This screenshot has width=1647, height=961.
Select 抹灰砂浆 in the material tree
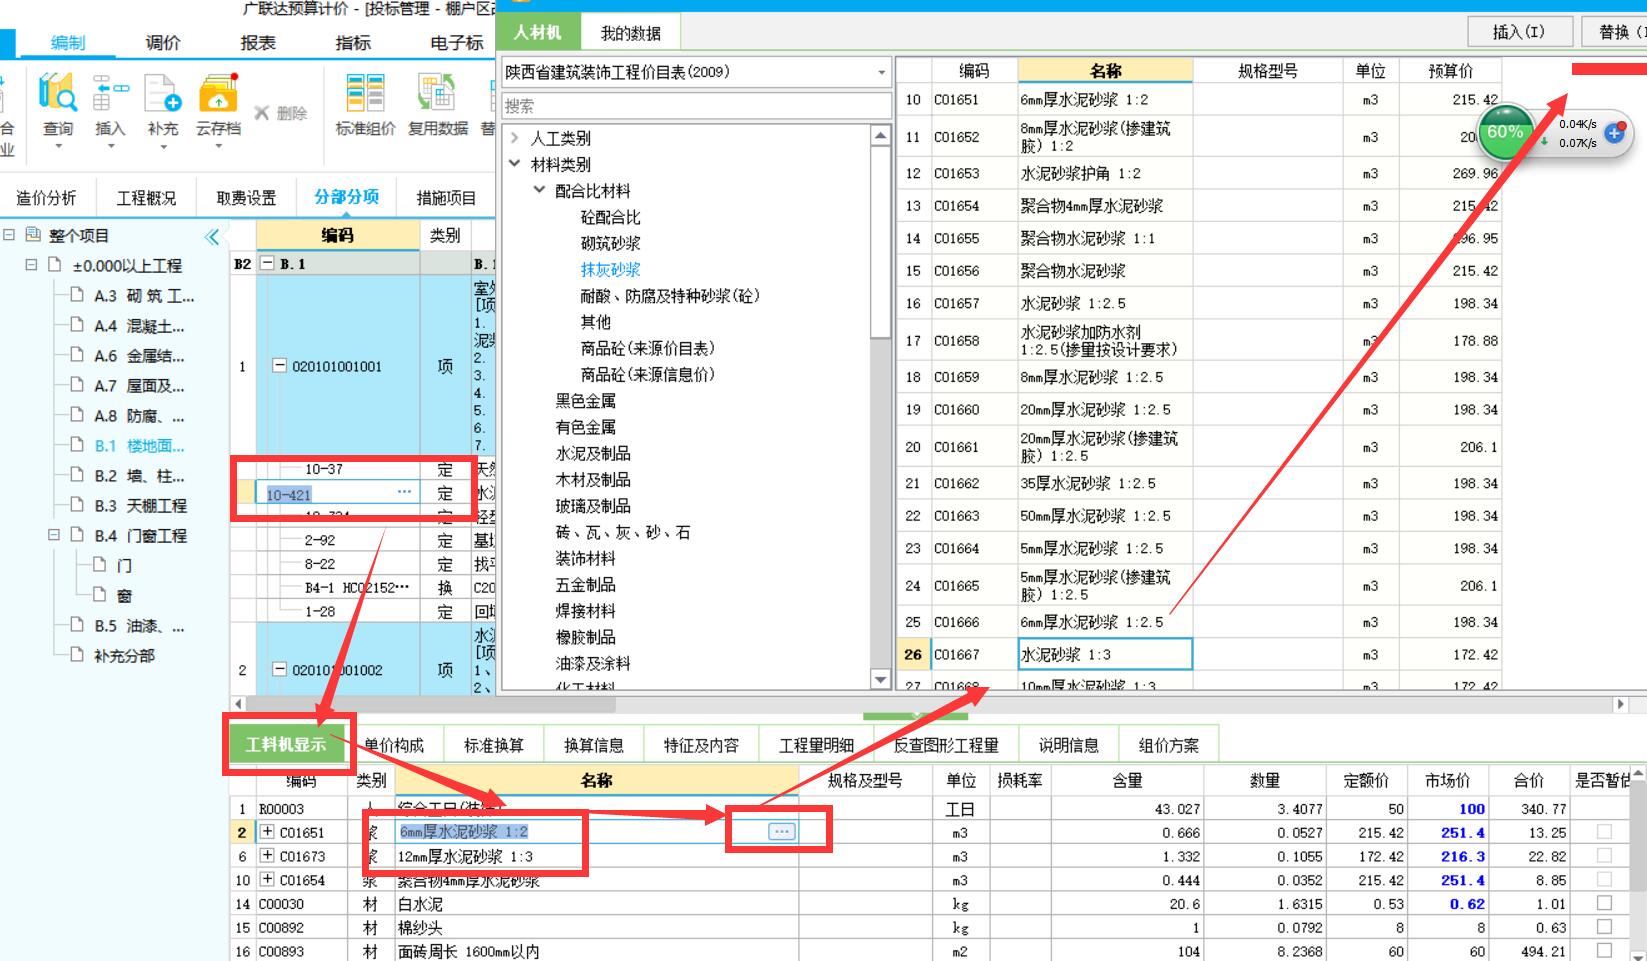click(611, 269)
